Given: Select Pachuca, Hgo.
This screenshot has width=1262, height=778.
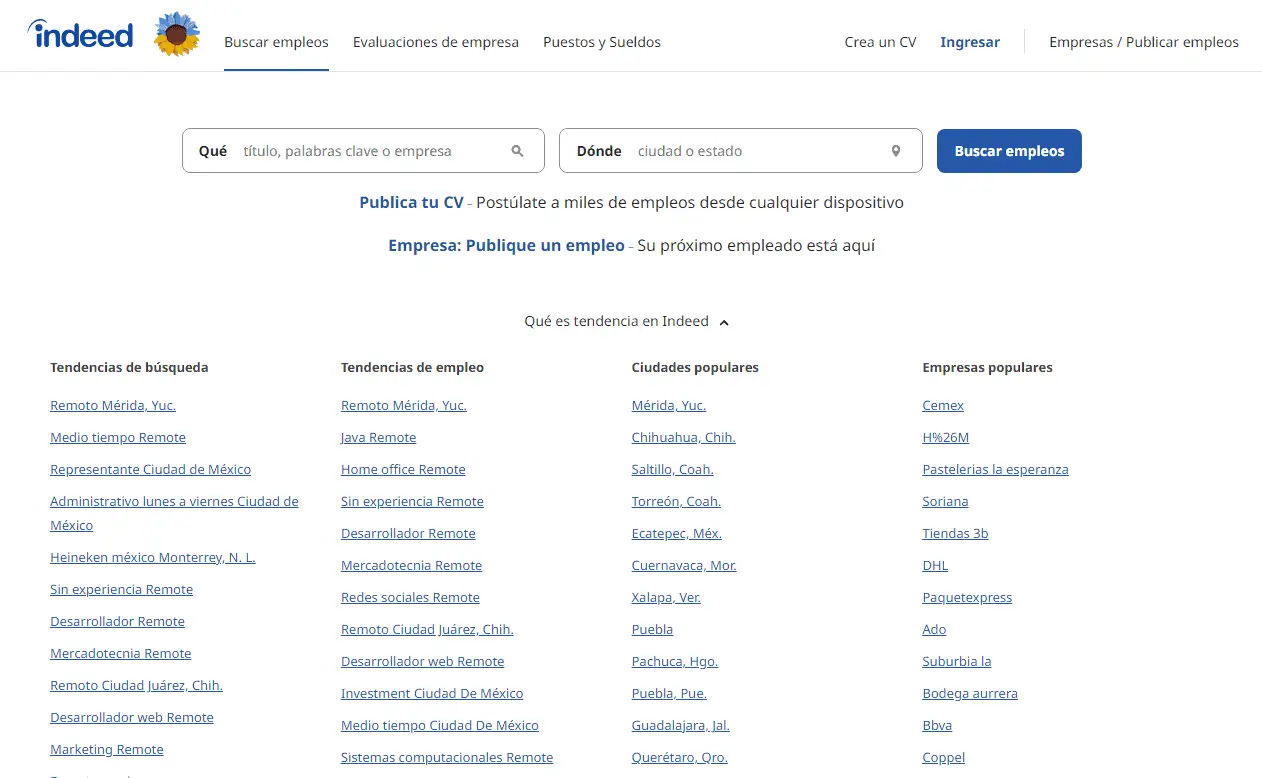Looking at the screenshot, I should (675, 661).
